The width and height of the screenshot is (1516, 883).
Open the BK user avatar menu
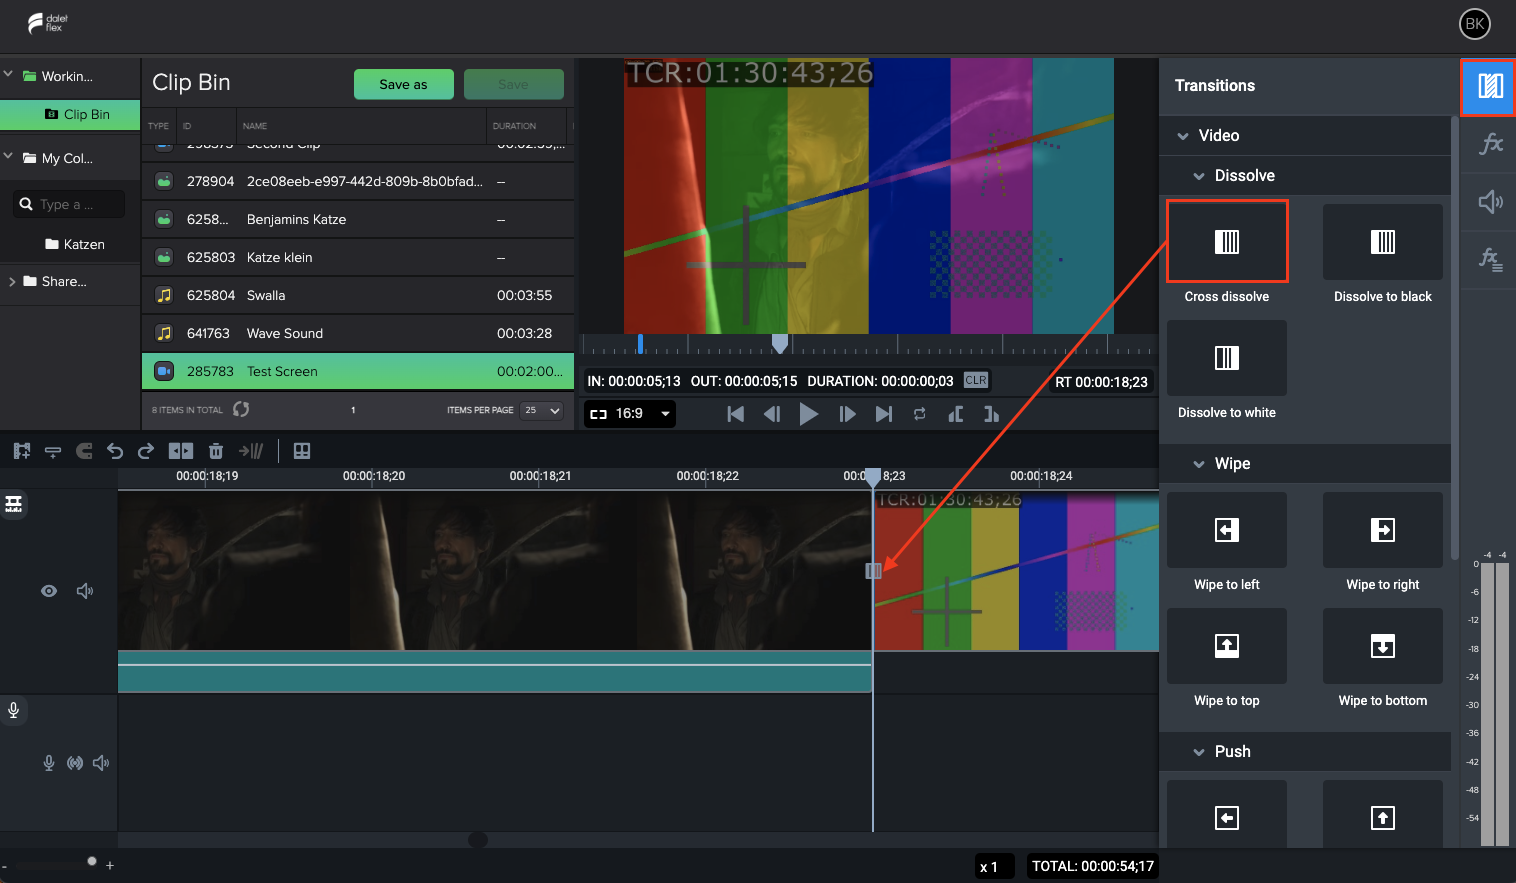point(1475,24)
